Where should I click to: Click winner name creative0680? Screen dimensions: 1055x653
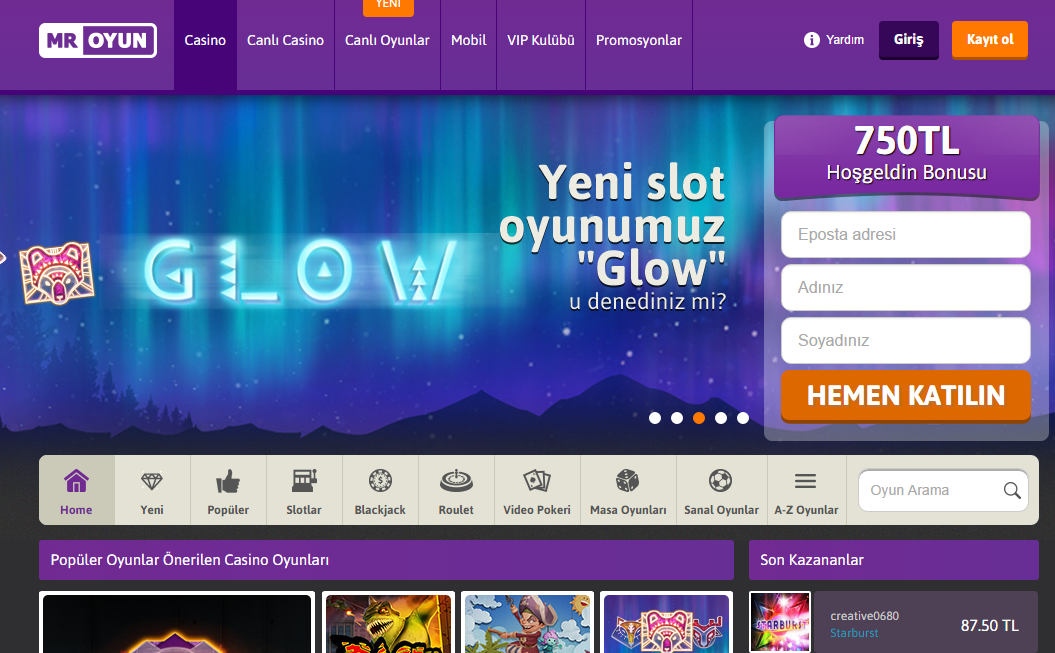click(864, 615)
